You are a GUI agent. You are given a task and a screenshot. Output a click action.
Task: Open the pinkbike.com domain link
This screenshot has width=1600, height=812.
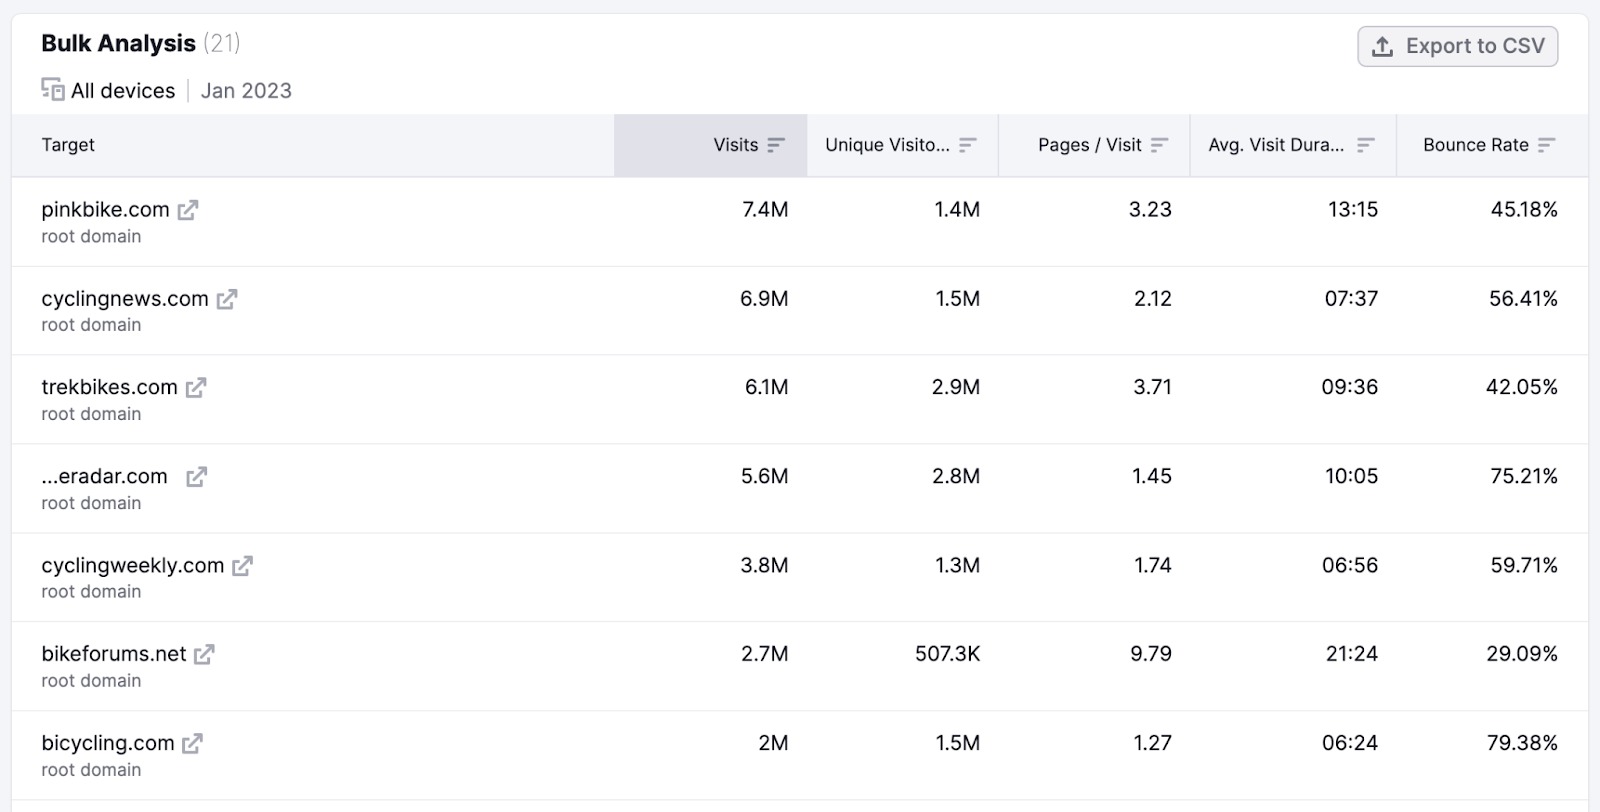click(x=105, y=210)
